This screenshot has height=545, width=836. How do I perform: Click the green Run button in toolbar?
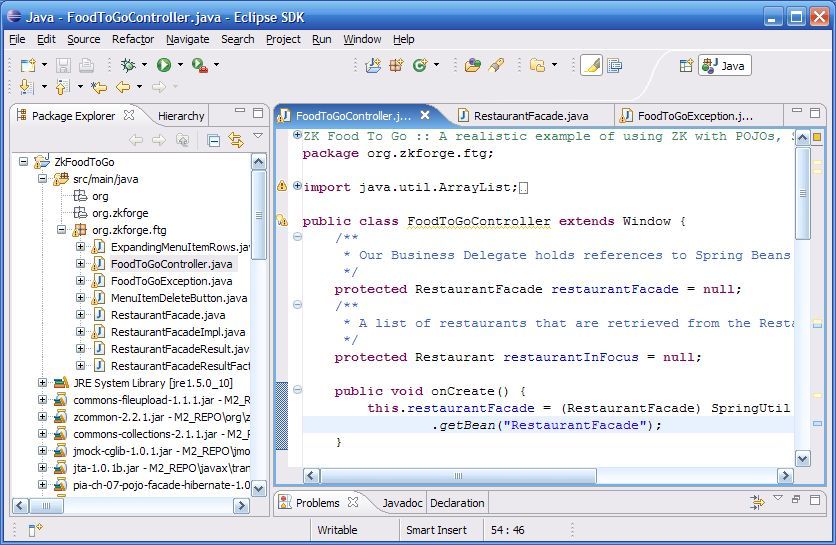(x=163, y=65)
